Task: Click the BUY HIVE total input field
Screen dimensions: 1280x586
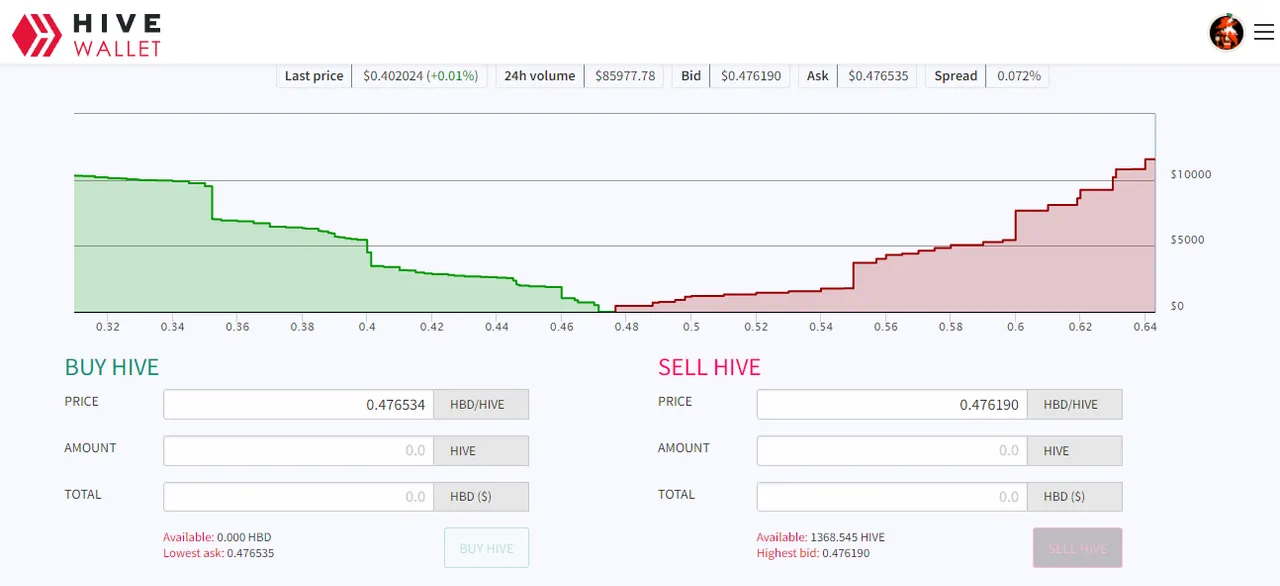Action: [x=299, y=497]
